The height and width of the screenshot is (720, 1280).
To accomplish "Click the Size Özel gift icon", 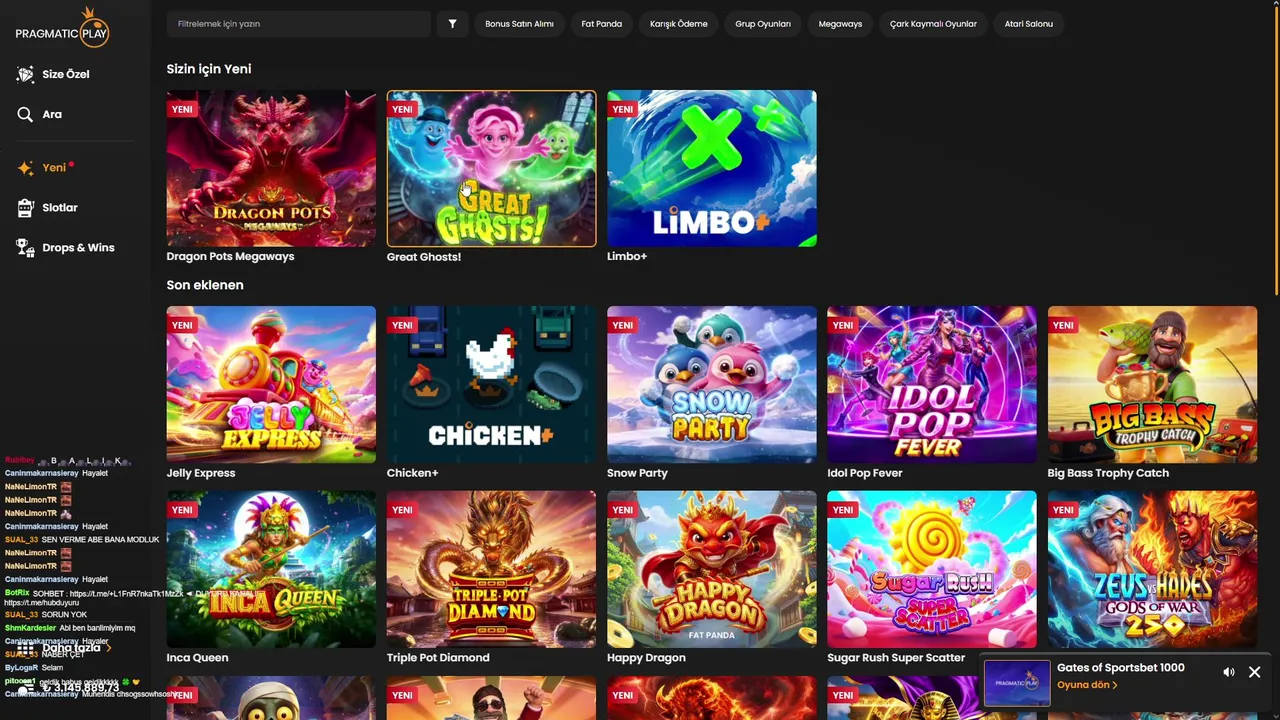I will [x=25, y=74].
